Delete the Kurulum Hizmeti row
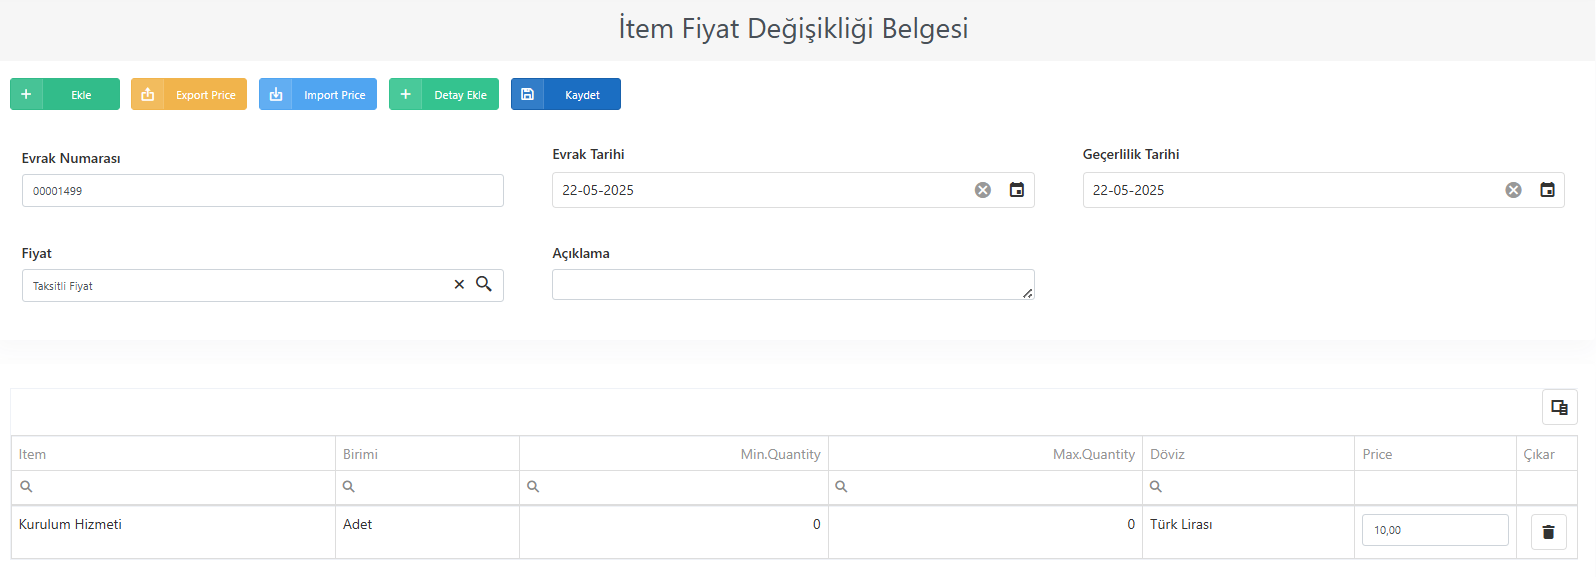 [x=1548, y=532]
